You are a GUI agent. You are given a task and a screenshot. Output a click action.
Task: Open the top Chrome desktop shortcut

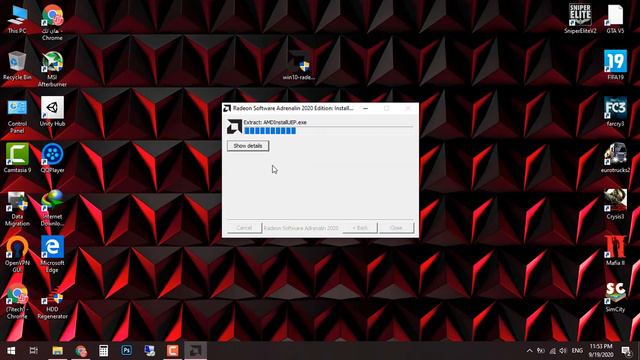pyautogui.click(x=52, y=22)
